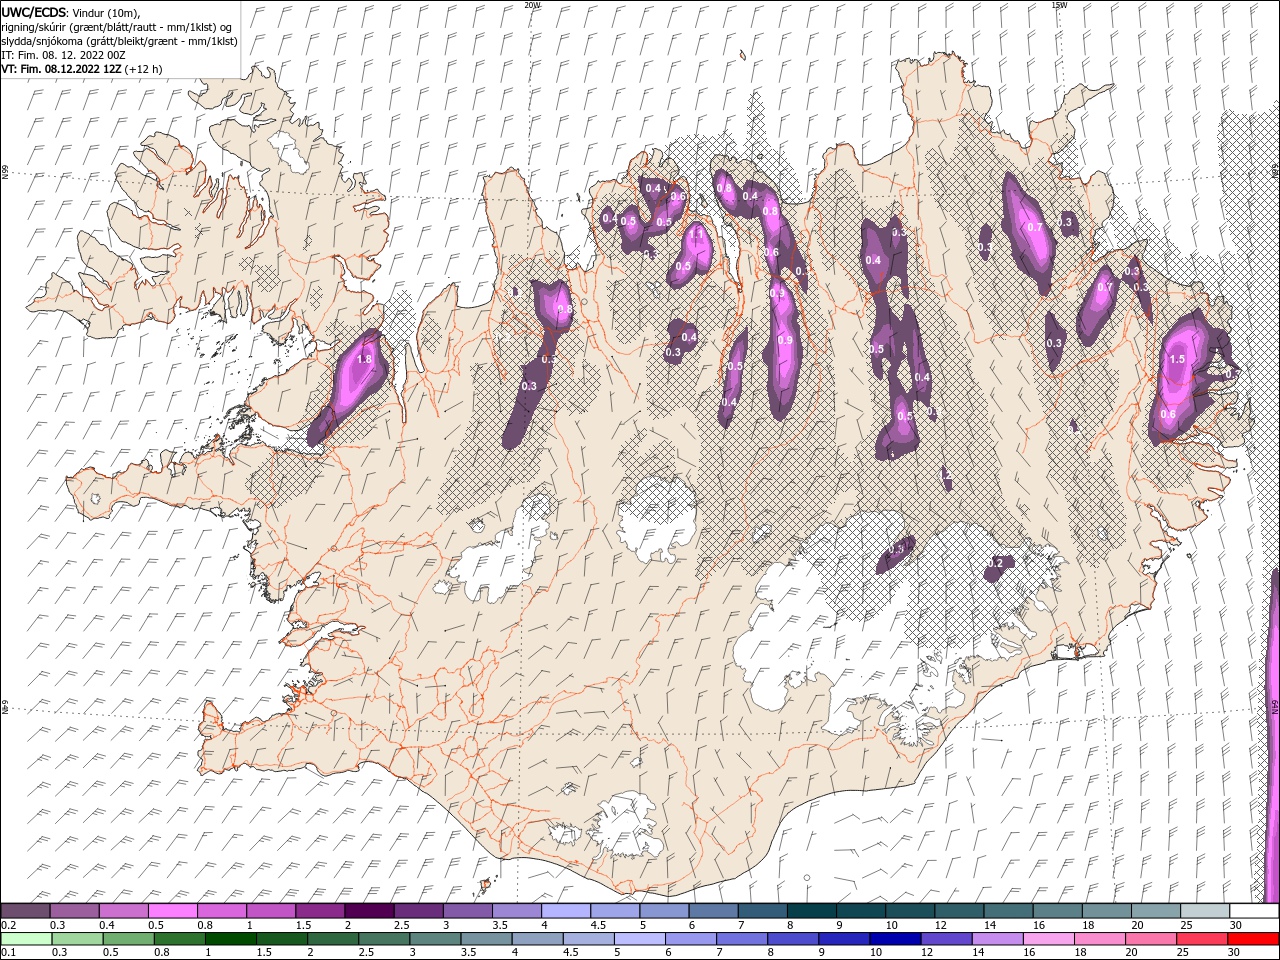Lower legend: pick swatch between 8 and 9
This screenshot has width=1280, height=960.
point(793,939)
